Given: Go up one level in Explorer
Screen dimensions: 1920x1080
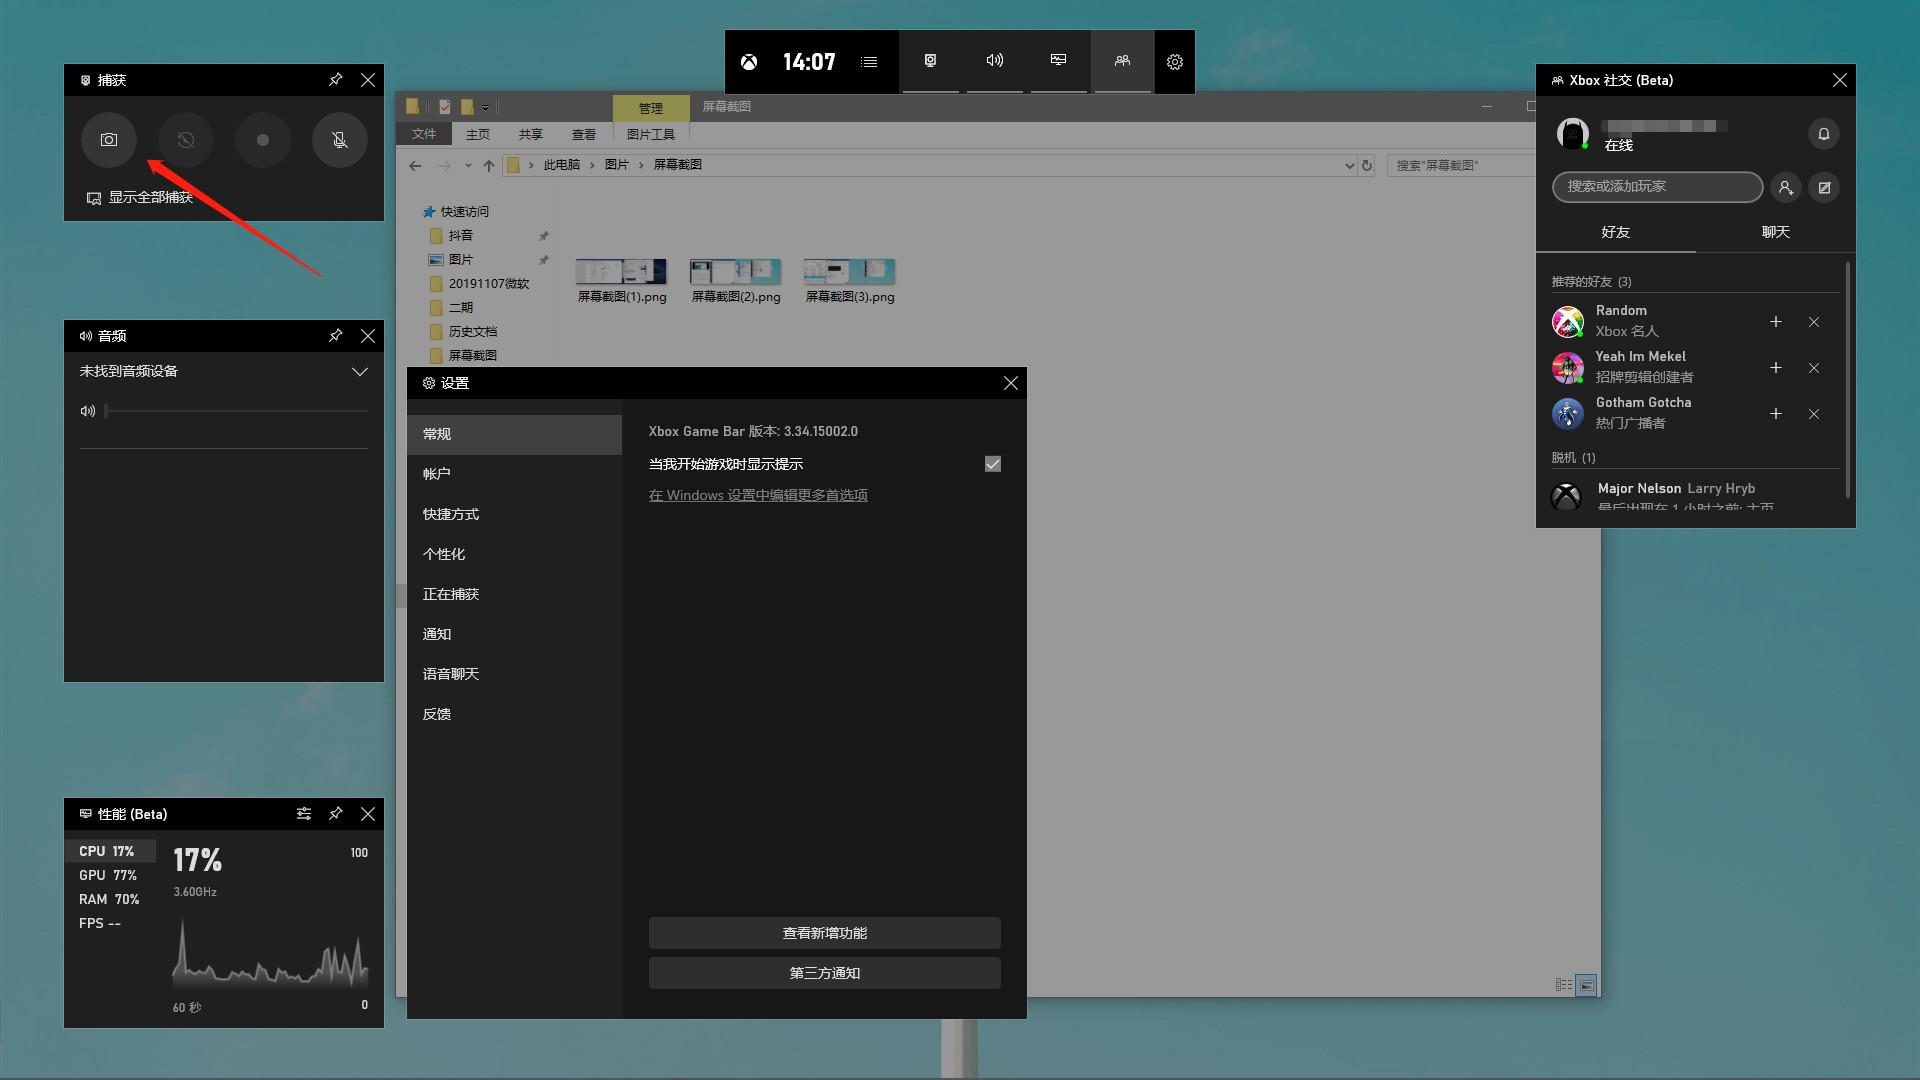Looking at the screenshot, I should point(489,166).
